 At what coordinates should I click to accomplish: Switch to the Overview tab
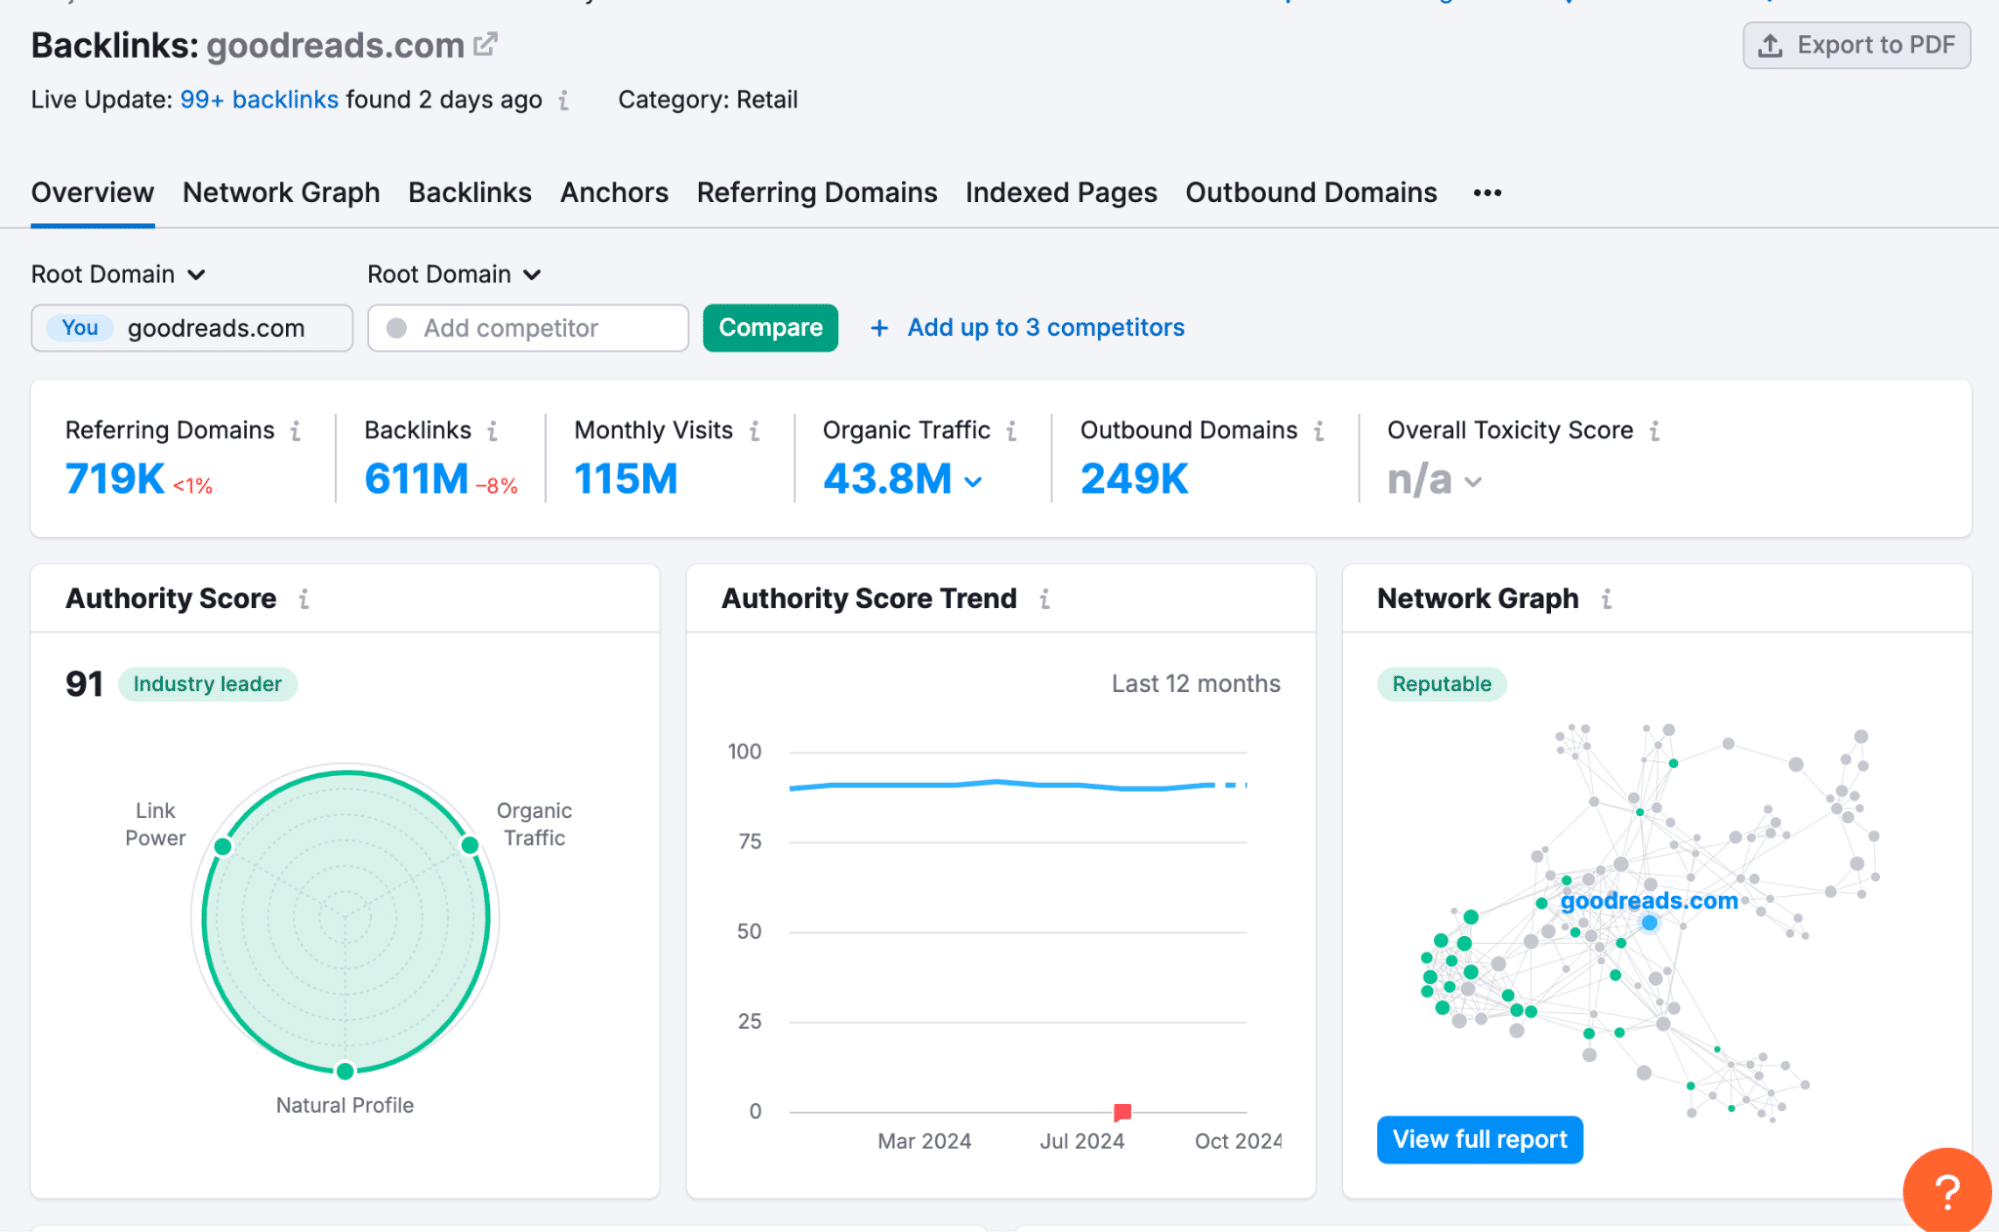pos(92,192)
